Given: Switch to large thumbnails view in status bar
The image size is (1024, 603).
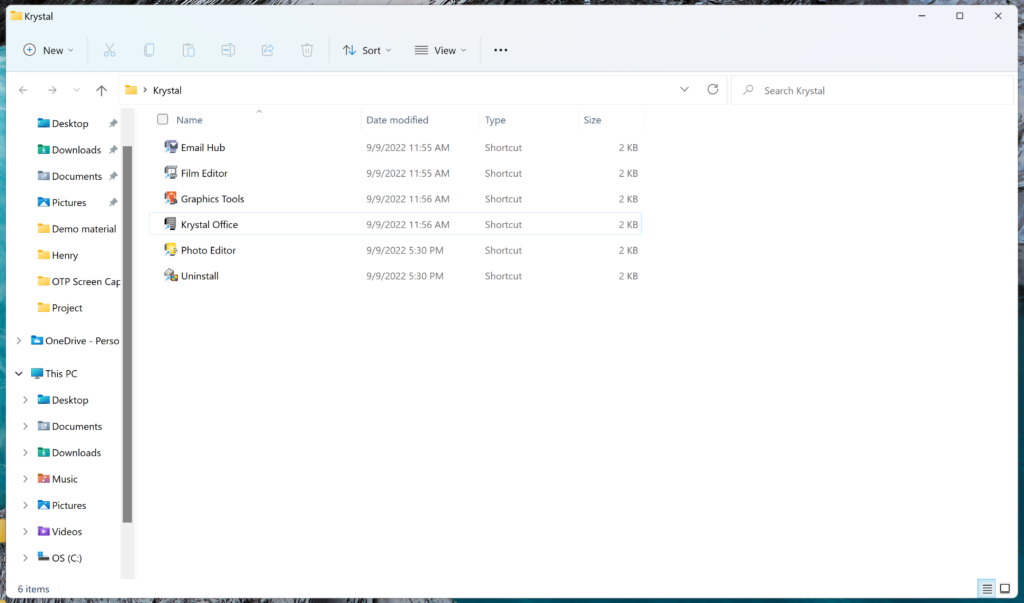Looking at the screenshot, I should pos(1005,589).
